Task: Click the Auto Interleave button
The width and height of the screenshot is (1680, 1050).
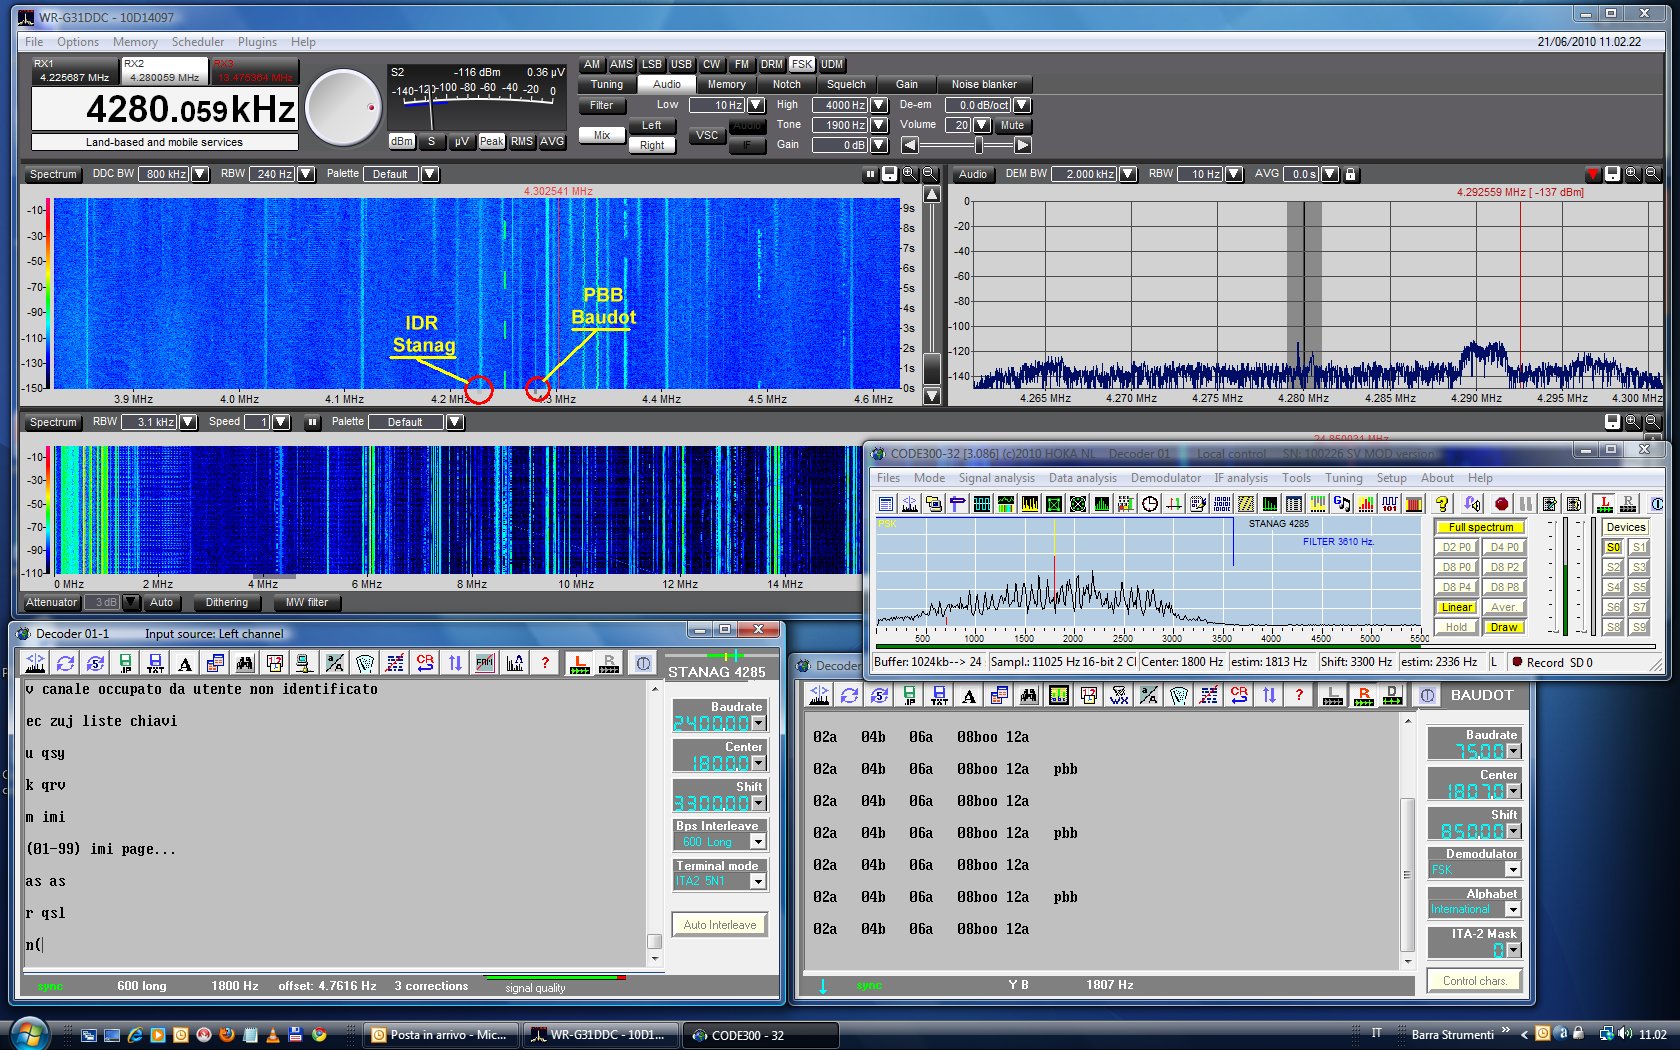Action: [720, 925]
